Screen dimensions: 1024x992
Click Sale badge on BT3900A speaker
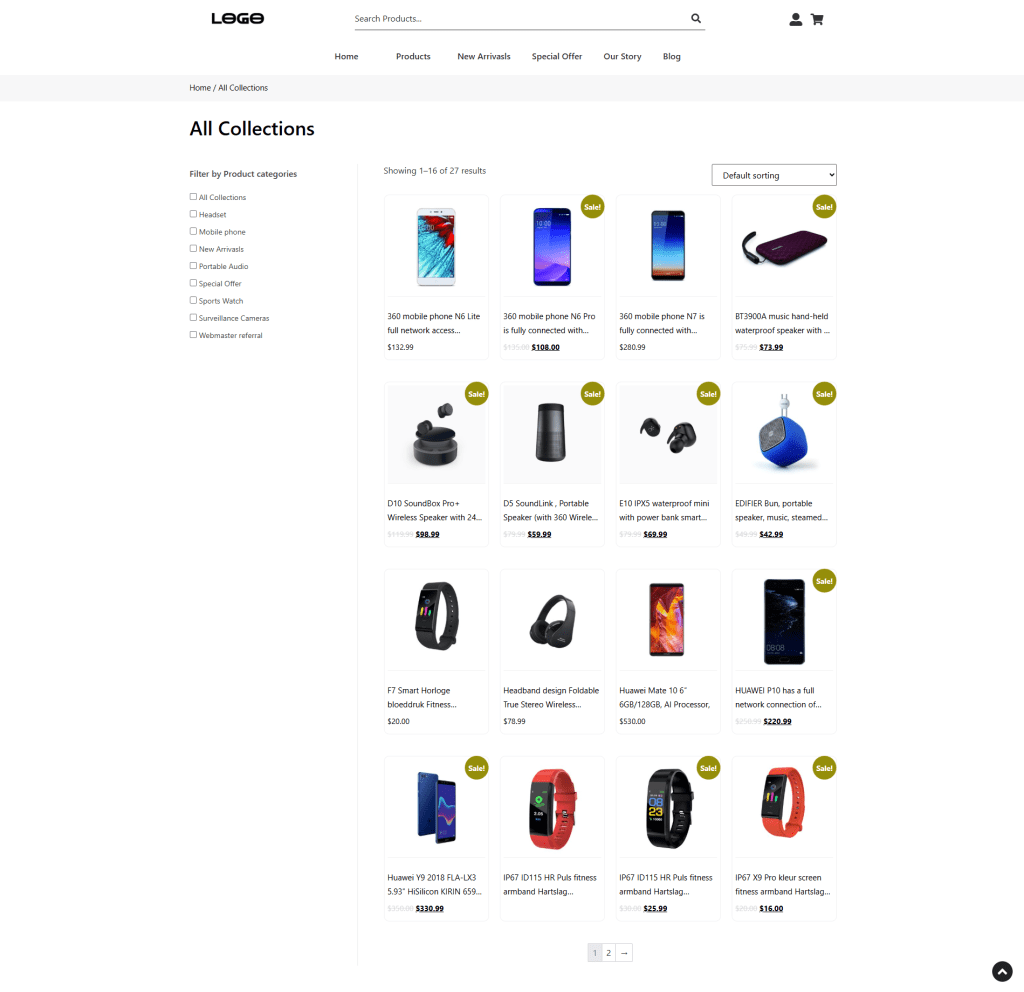tap(824, 207)
